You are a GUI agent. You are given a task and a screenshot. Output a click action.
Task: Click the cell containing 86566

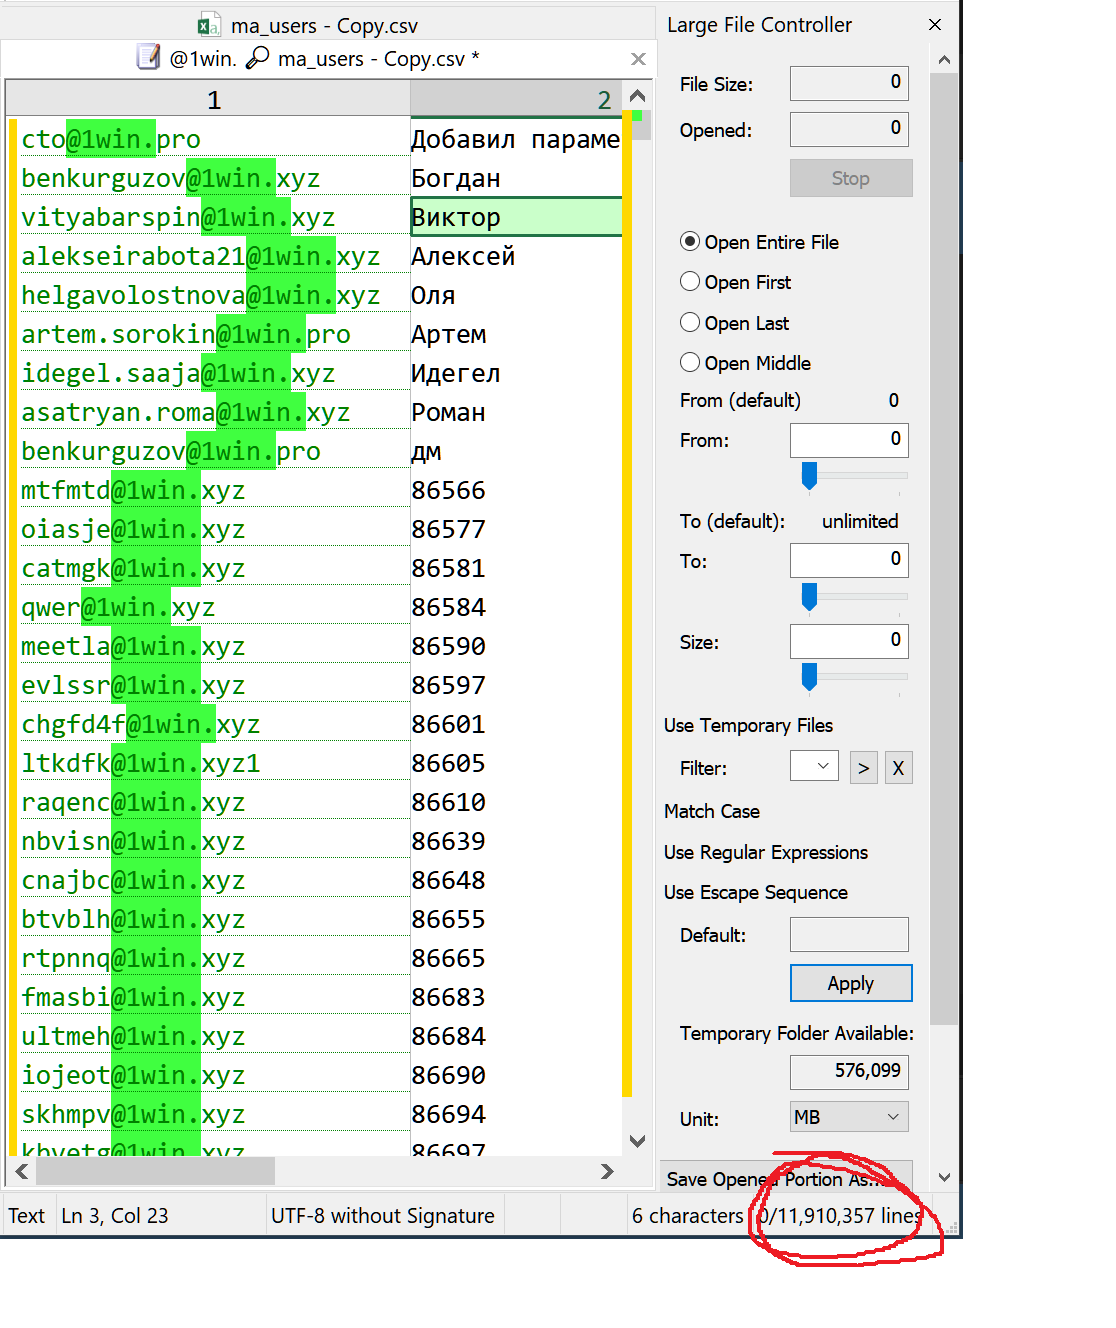pyautogui.click(x=516, y=490)
